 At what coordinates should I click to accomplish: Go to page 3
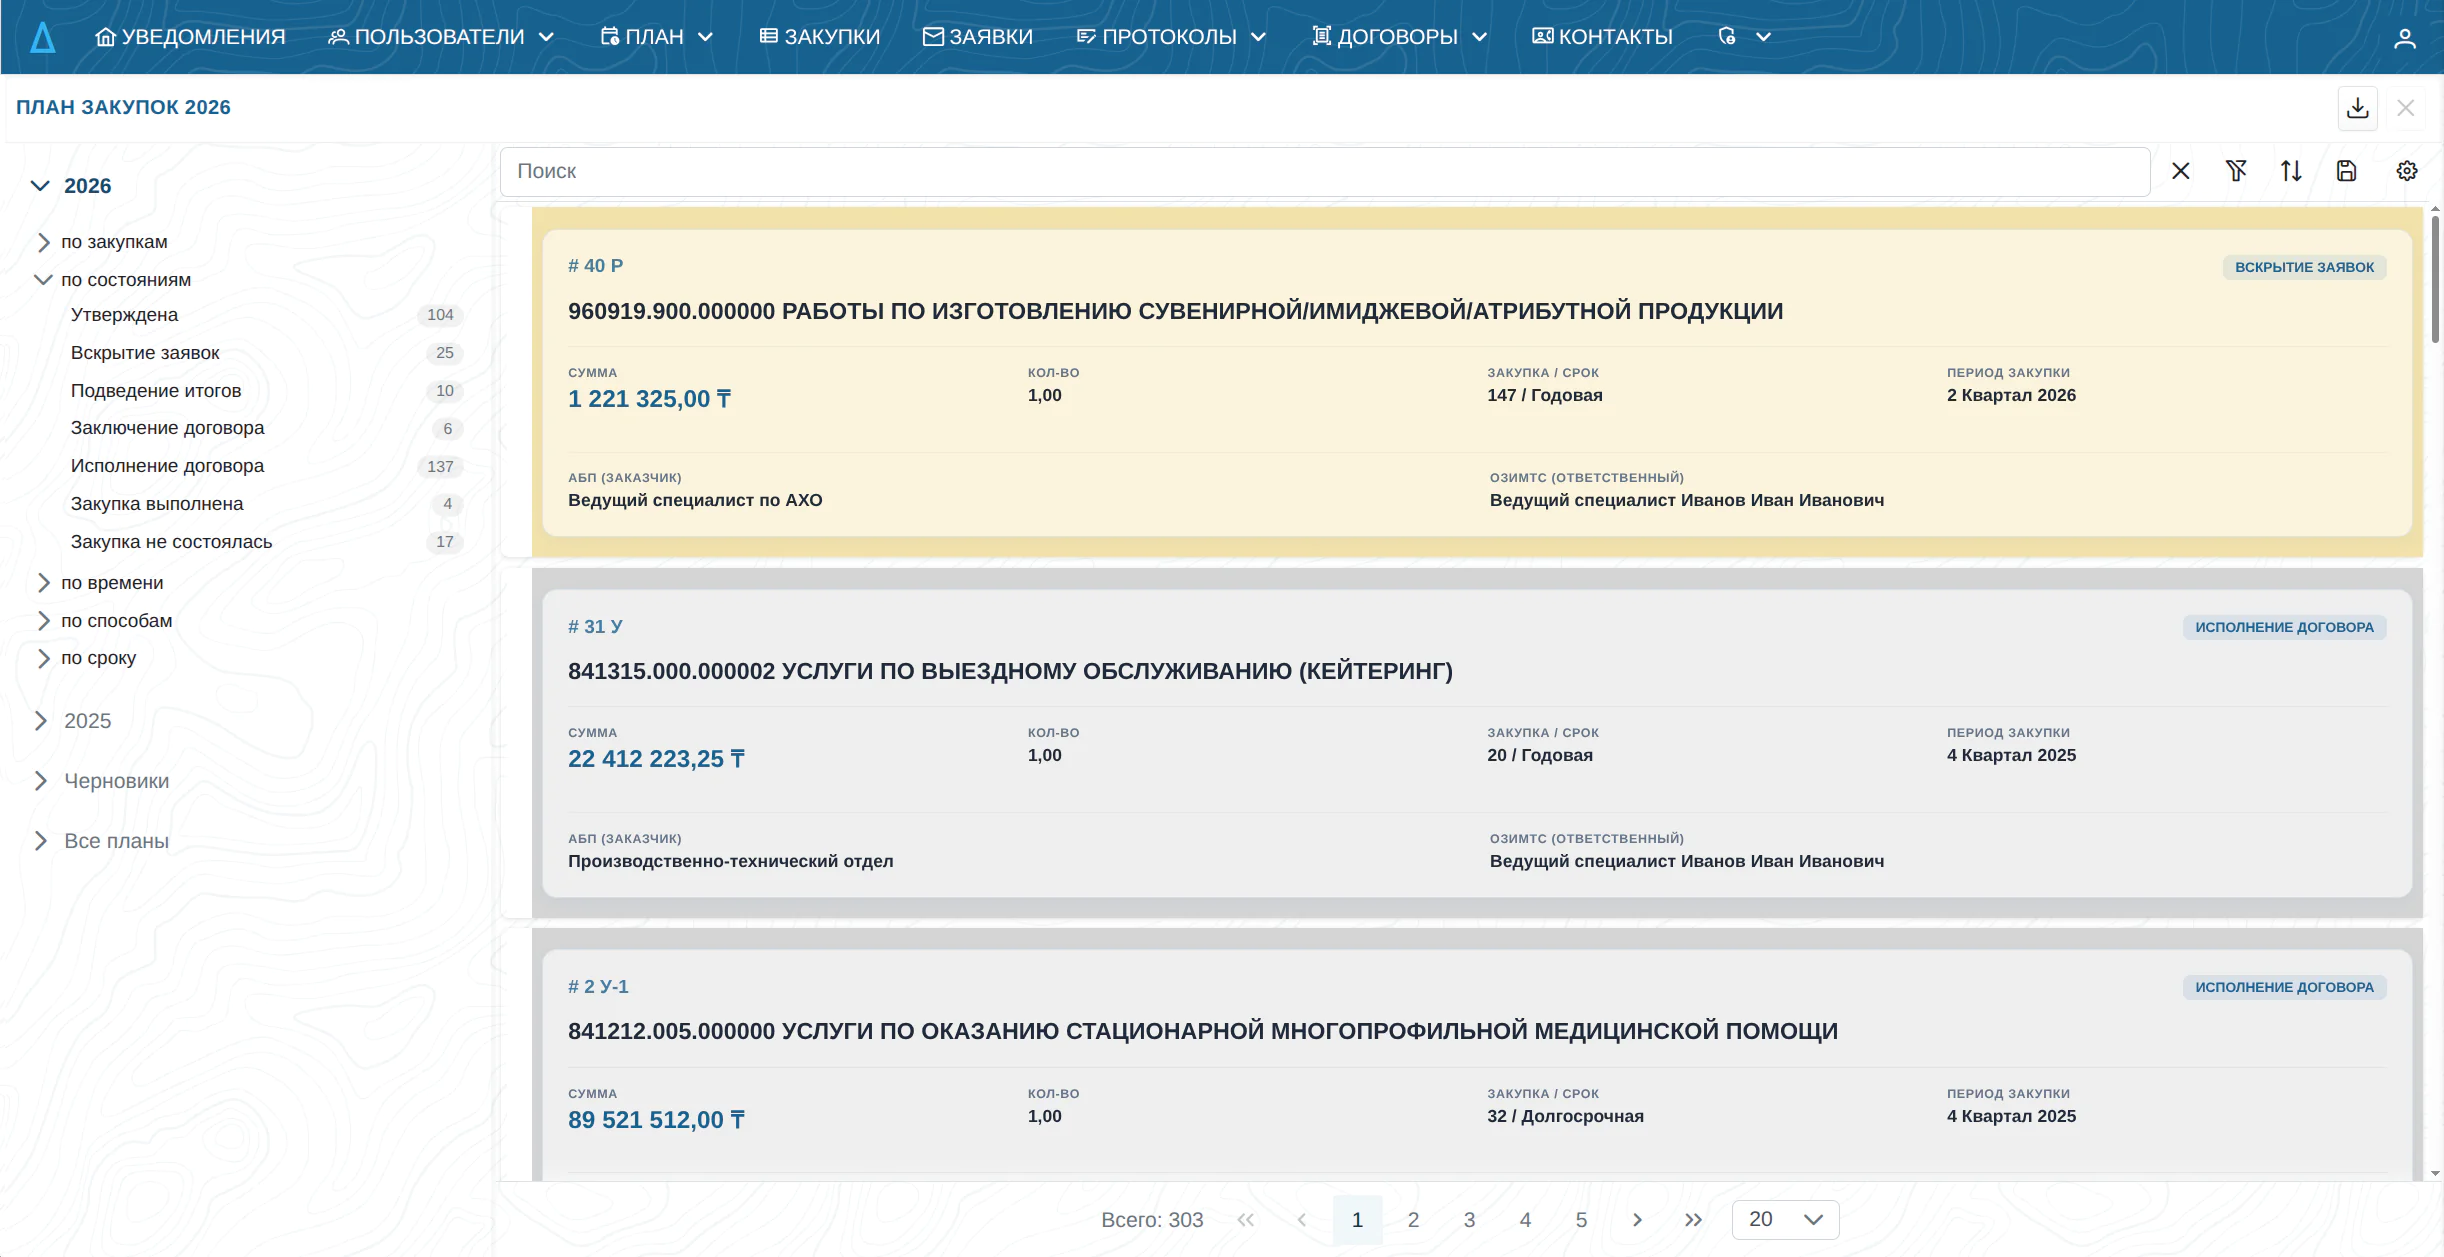[1469, 1220]
